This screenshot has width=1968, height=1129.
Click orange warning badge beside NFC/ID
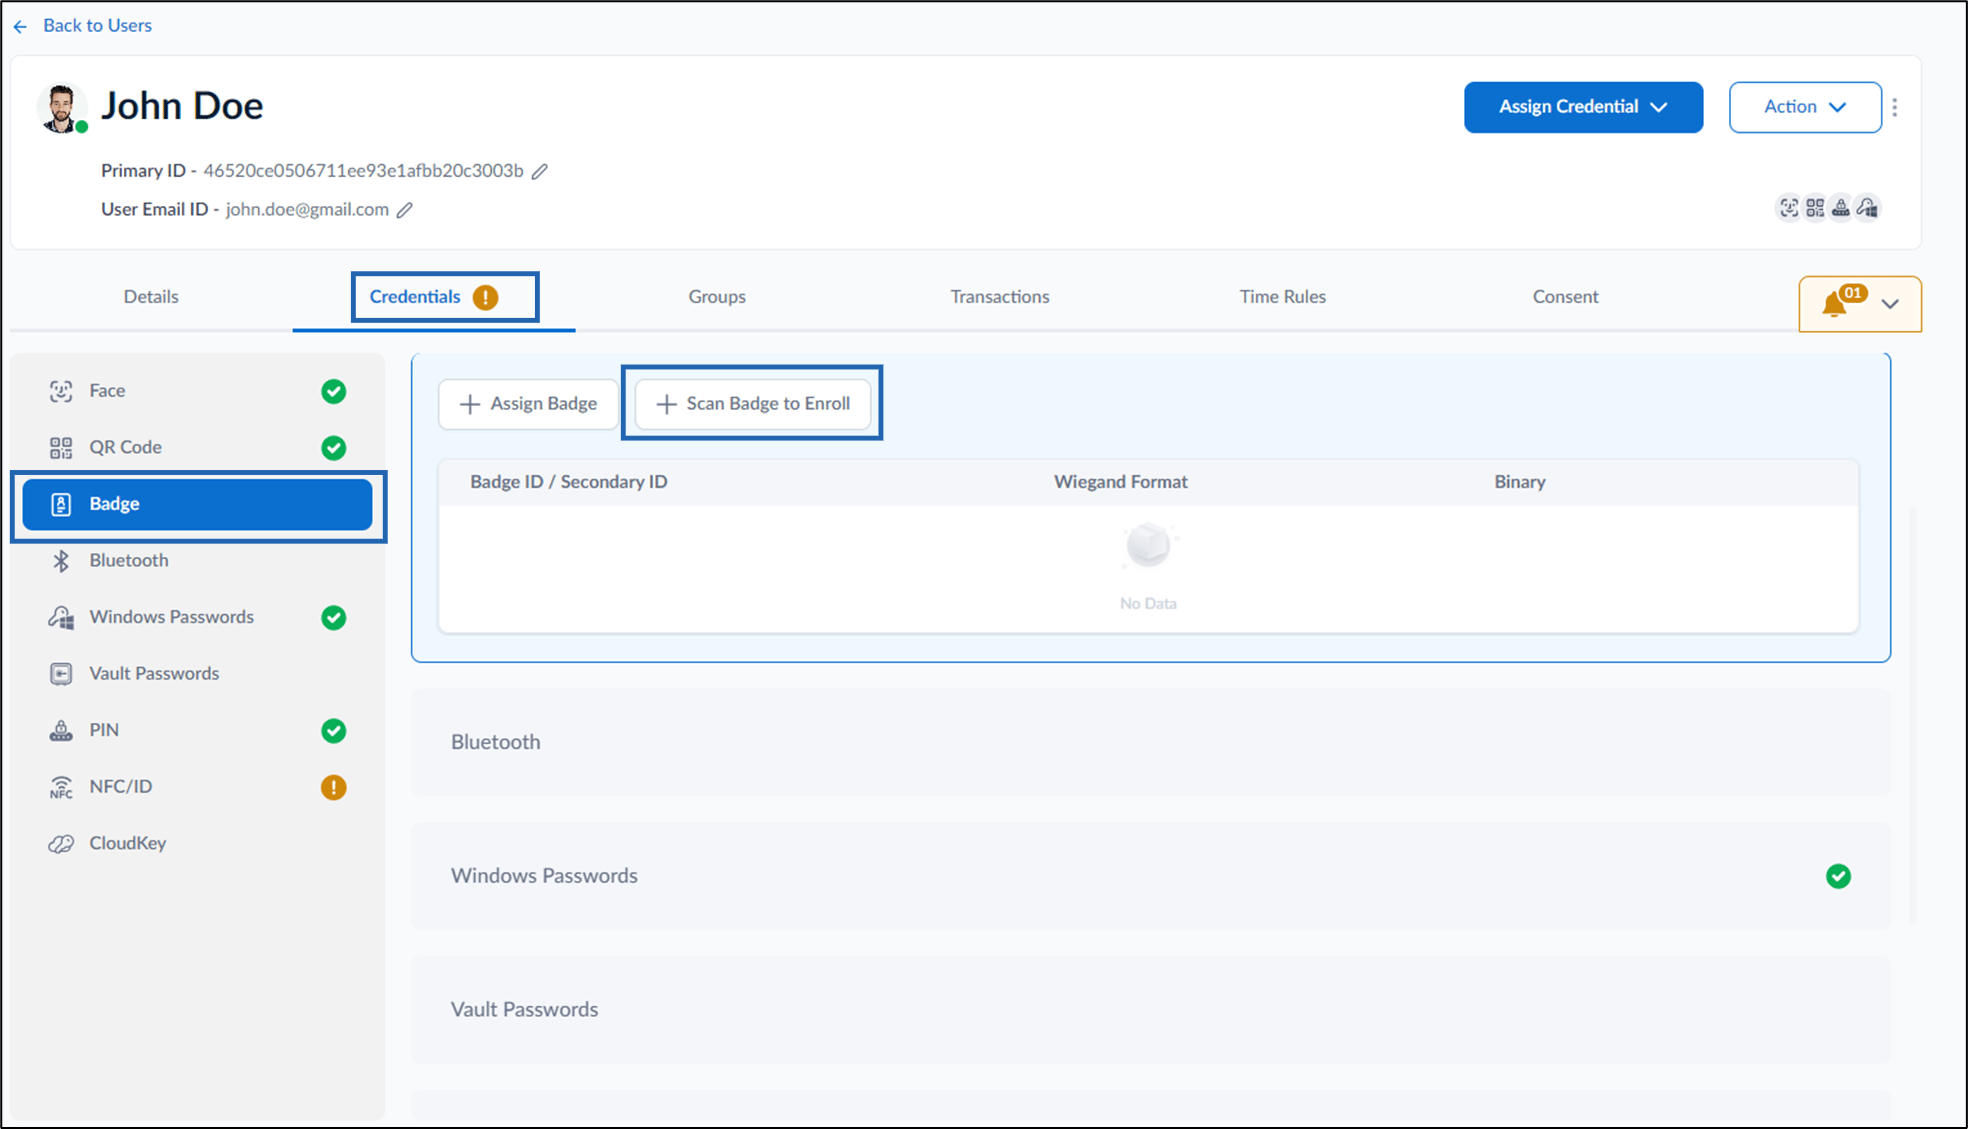coord(334,787)
